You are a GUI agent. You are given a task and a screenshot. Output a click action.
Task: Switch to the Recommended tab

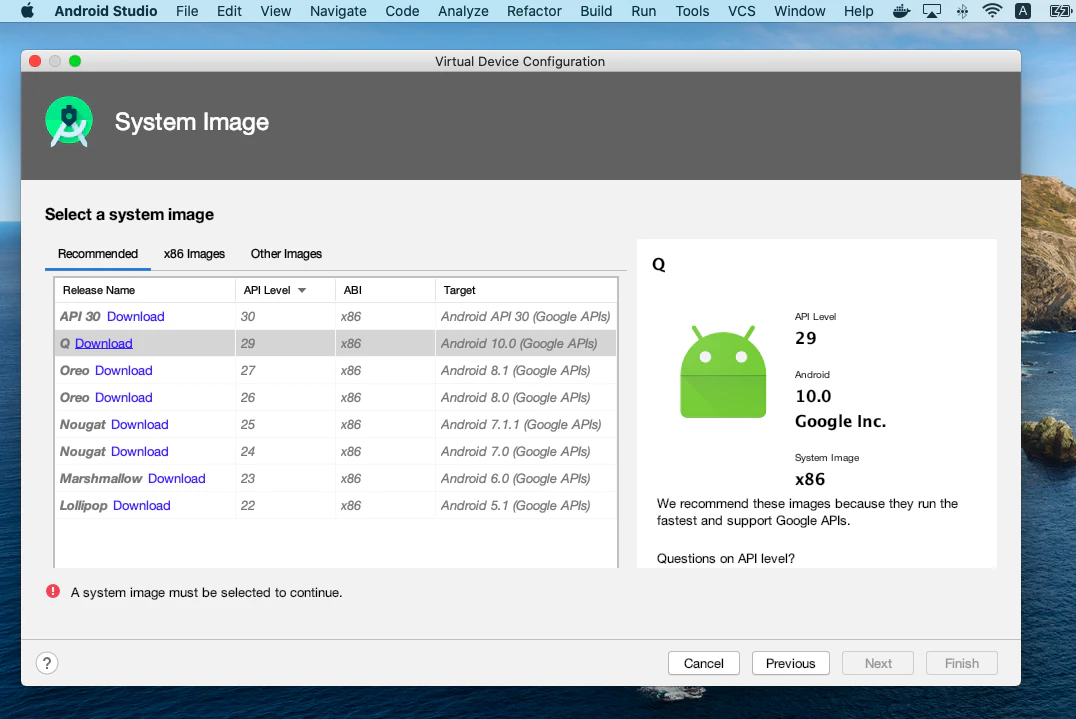coord(97,254)
